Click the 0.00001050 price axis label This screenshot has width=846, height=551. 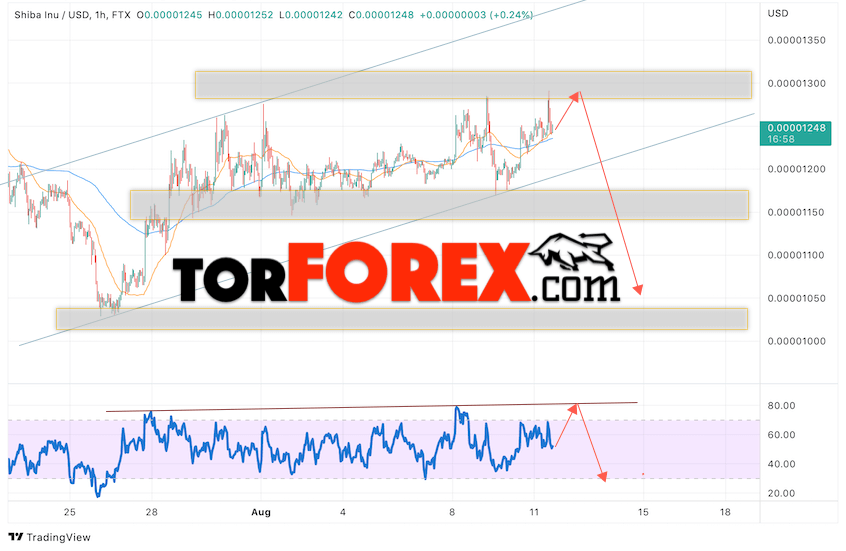coord(796,298)
